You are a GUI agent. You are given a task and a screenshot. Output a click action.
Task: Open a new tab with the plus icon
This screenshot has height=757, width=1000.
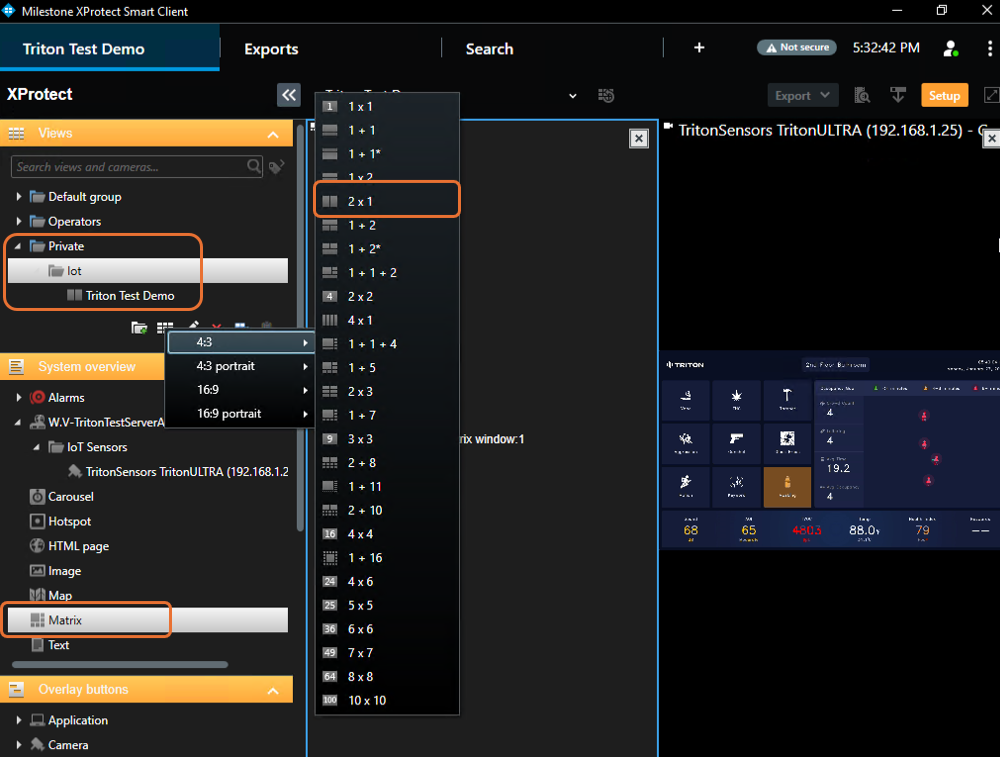tap(699, 48)
